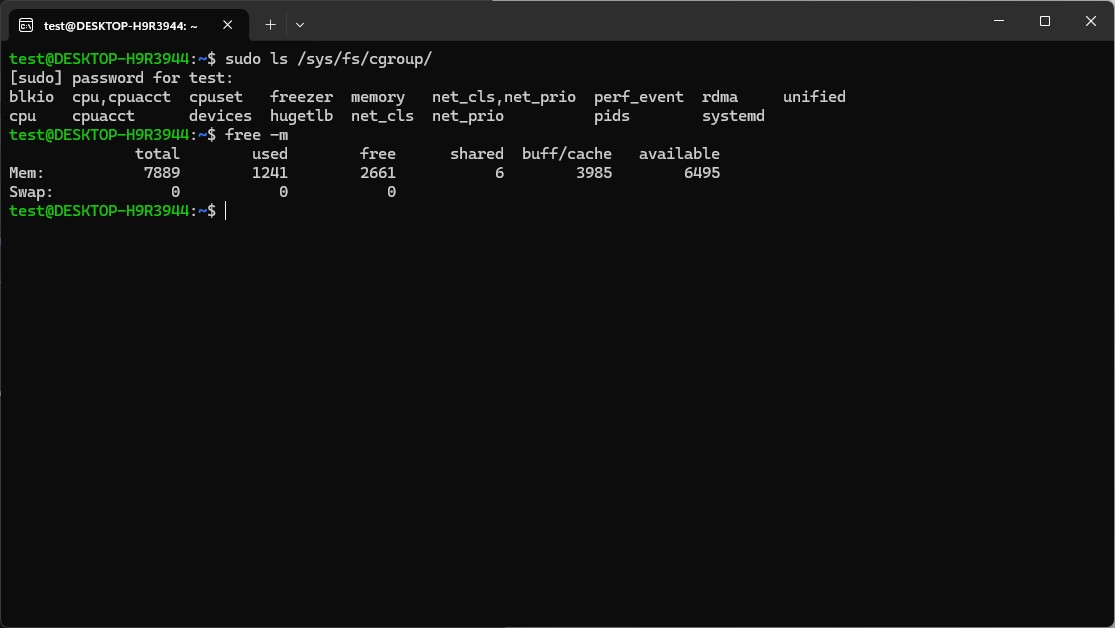The image size is (1115, 628).
Task: Open a new tab with the plus button
Action: [270, 24]
